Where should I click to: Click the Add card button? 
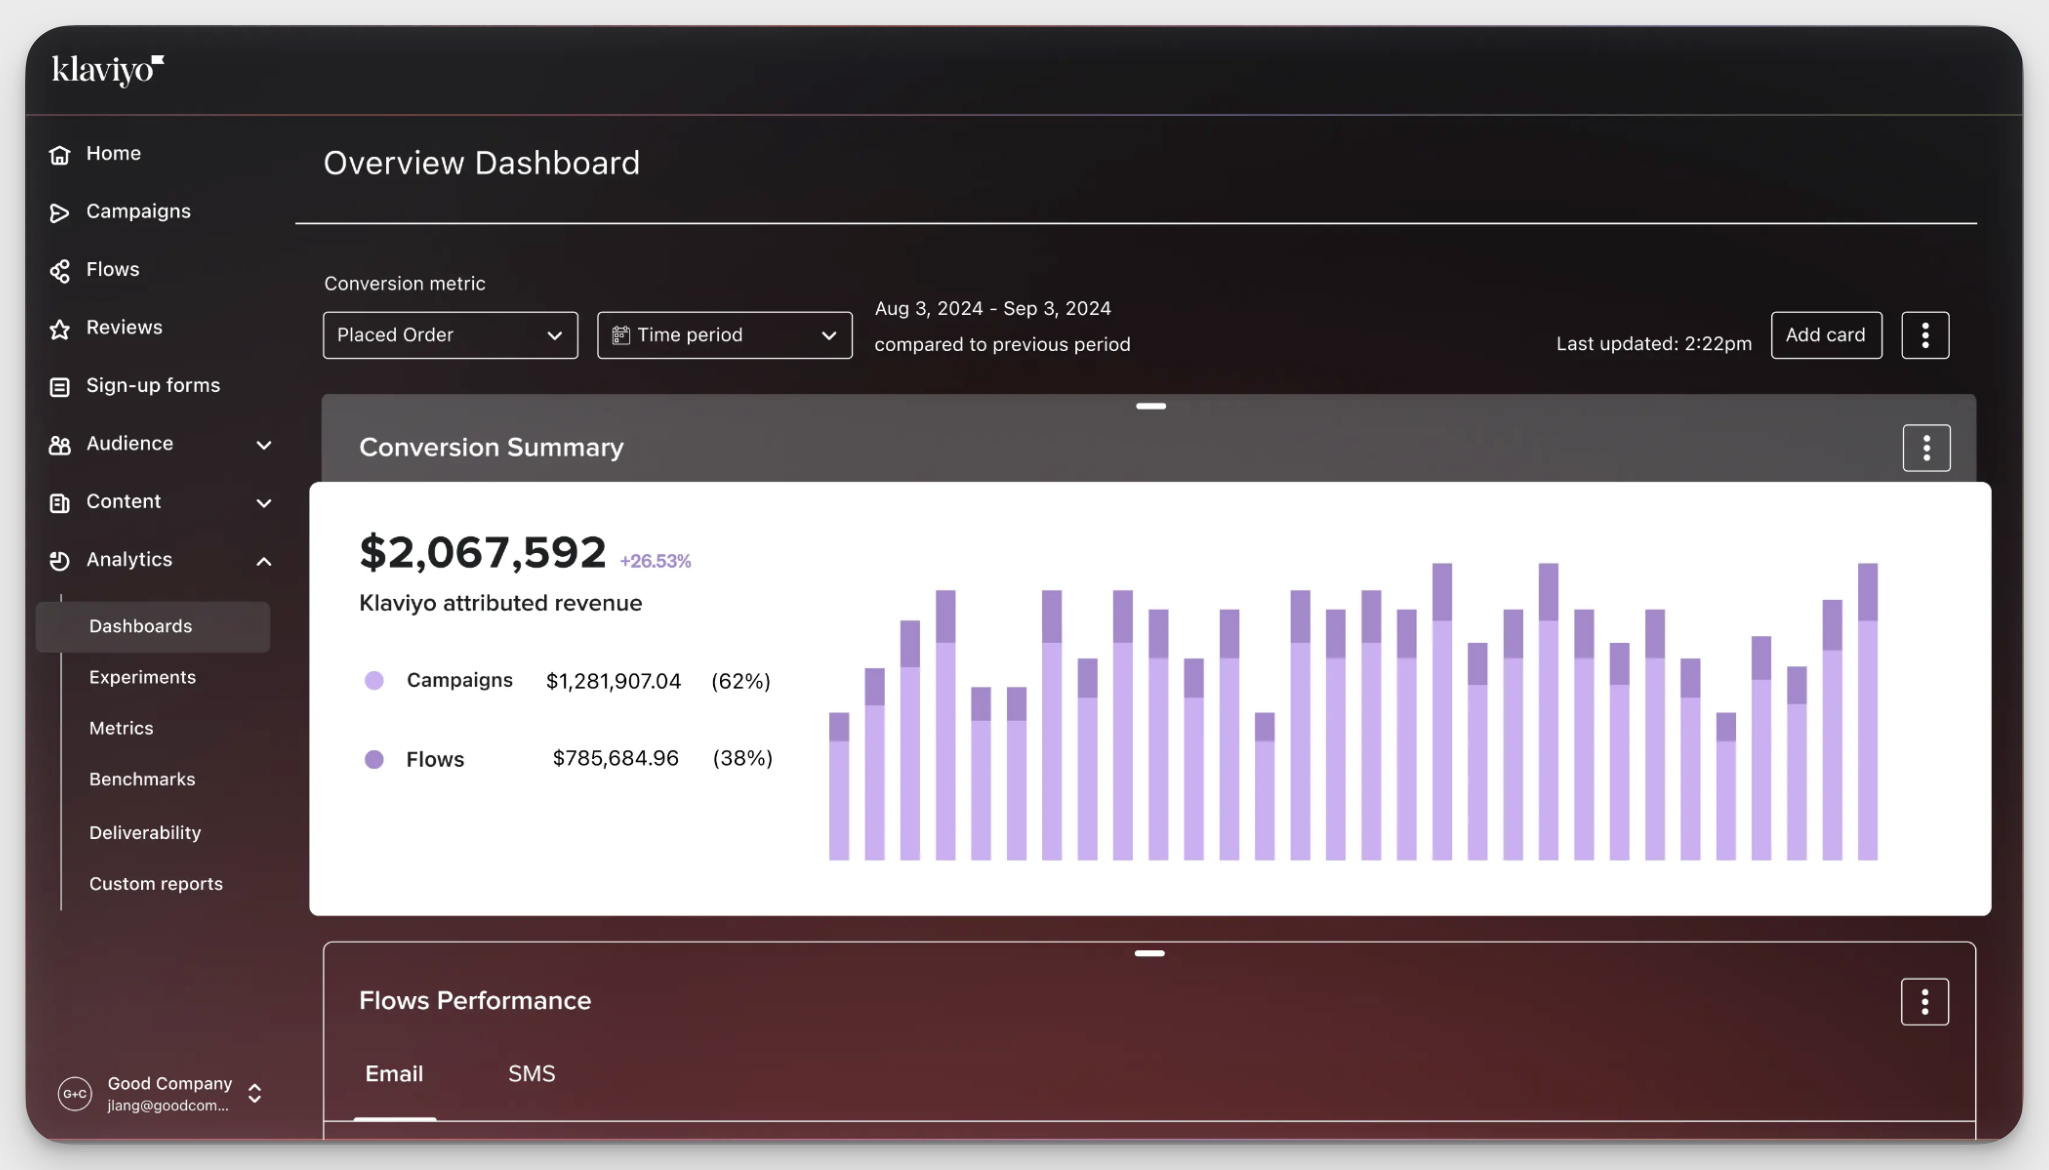tap(1825, 335)
